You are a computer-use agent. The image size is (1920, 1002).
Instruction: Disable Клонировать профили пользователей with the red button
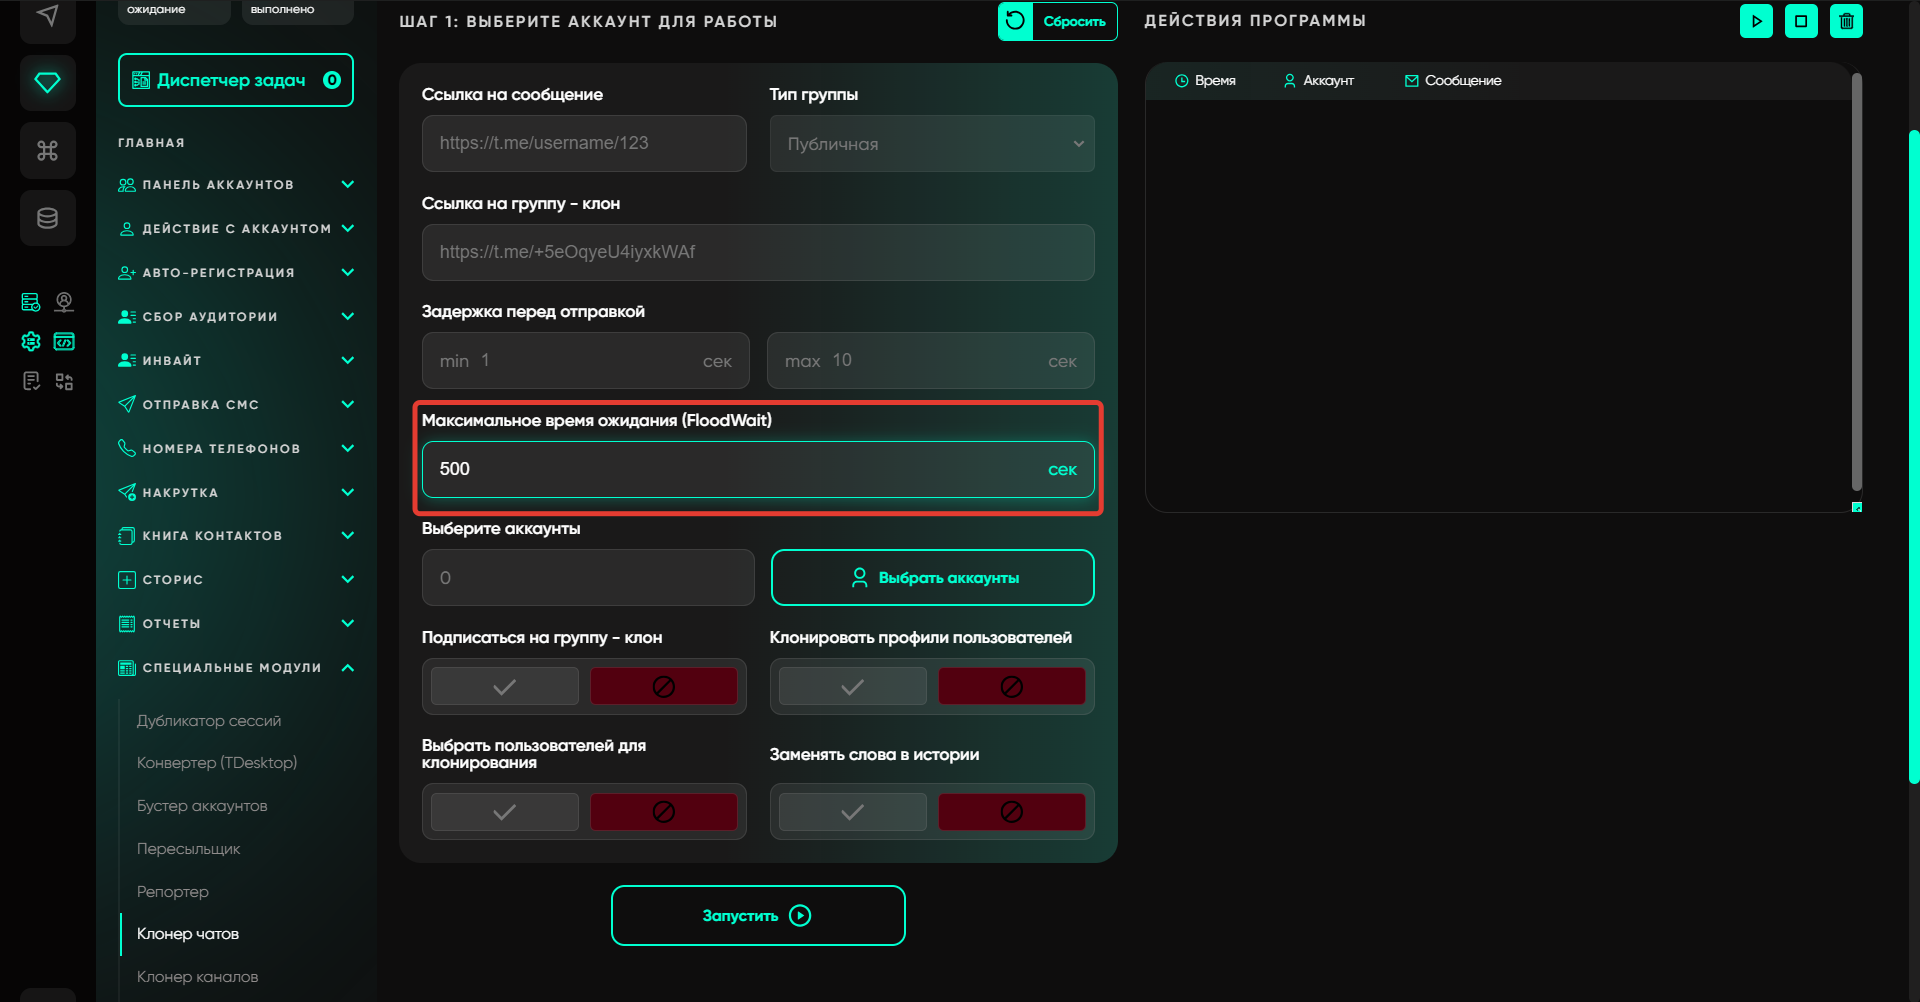pos(1011,687)
